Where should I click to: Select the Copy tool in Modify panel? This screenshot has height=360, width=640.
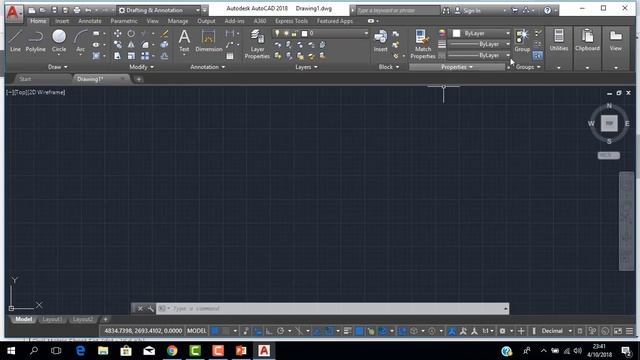tap(118, 44)
